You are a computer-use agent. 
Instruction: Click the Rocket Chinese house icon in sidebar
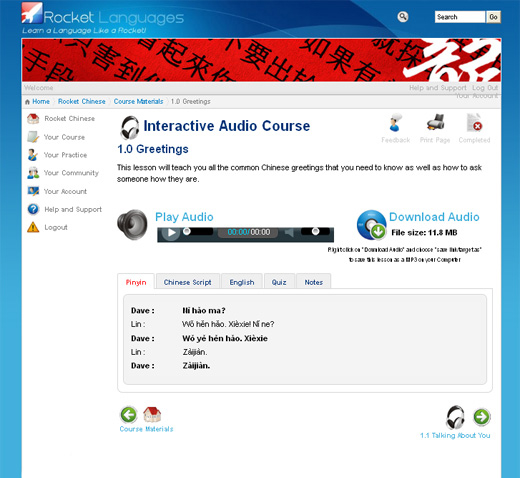click(33, 118)
